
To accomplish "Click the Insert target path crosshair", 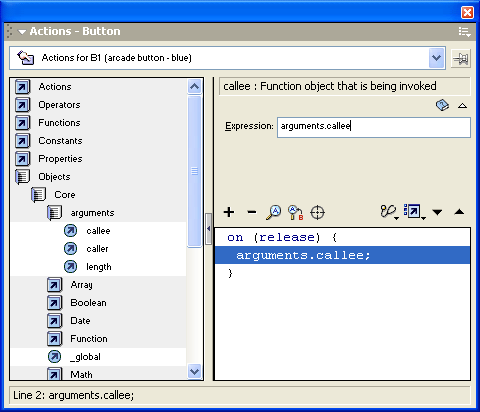I will [x=317, y=212].
